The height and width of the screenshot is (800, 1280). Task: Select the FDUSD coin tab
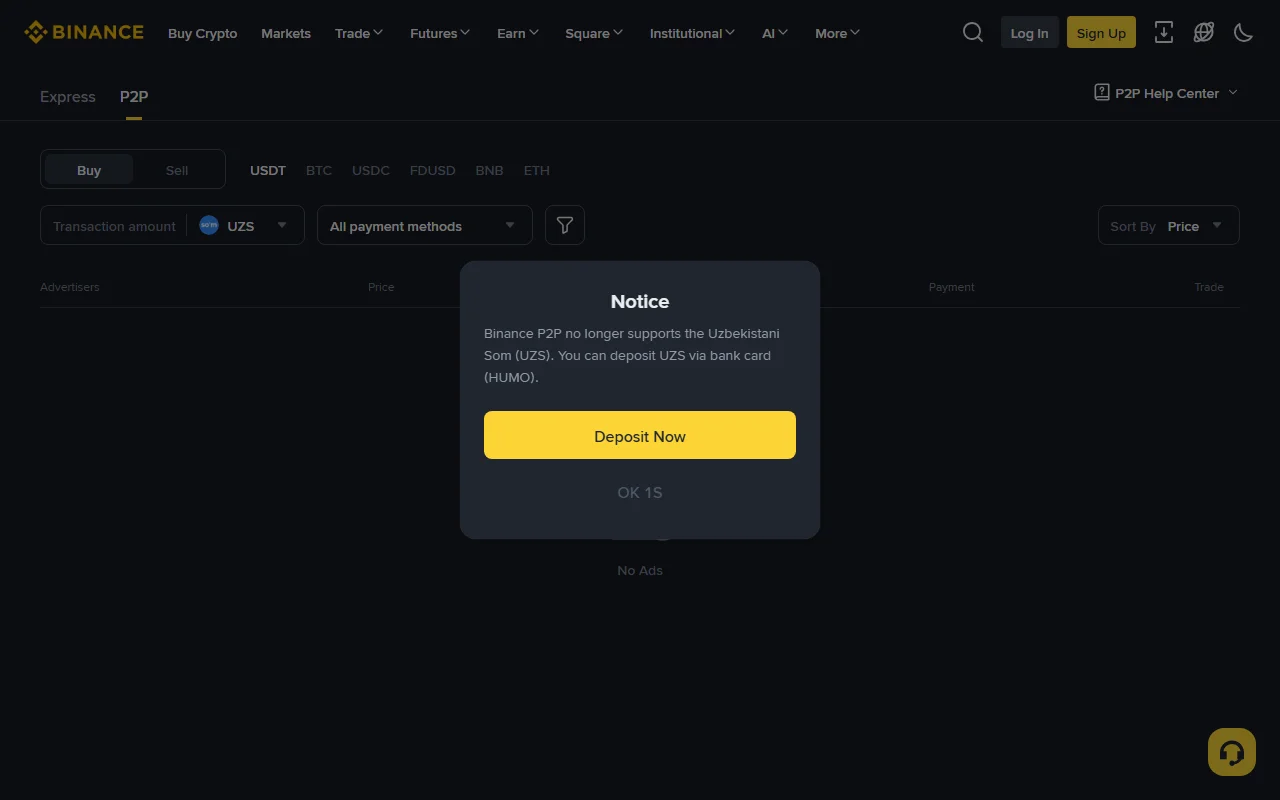click(x=433, y=170)
